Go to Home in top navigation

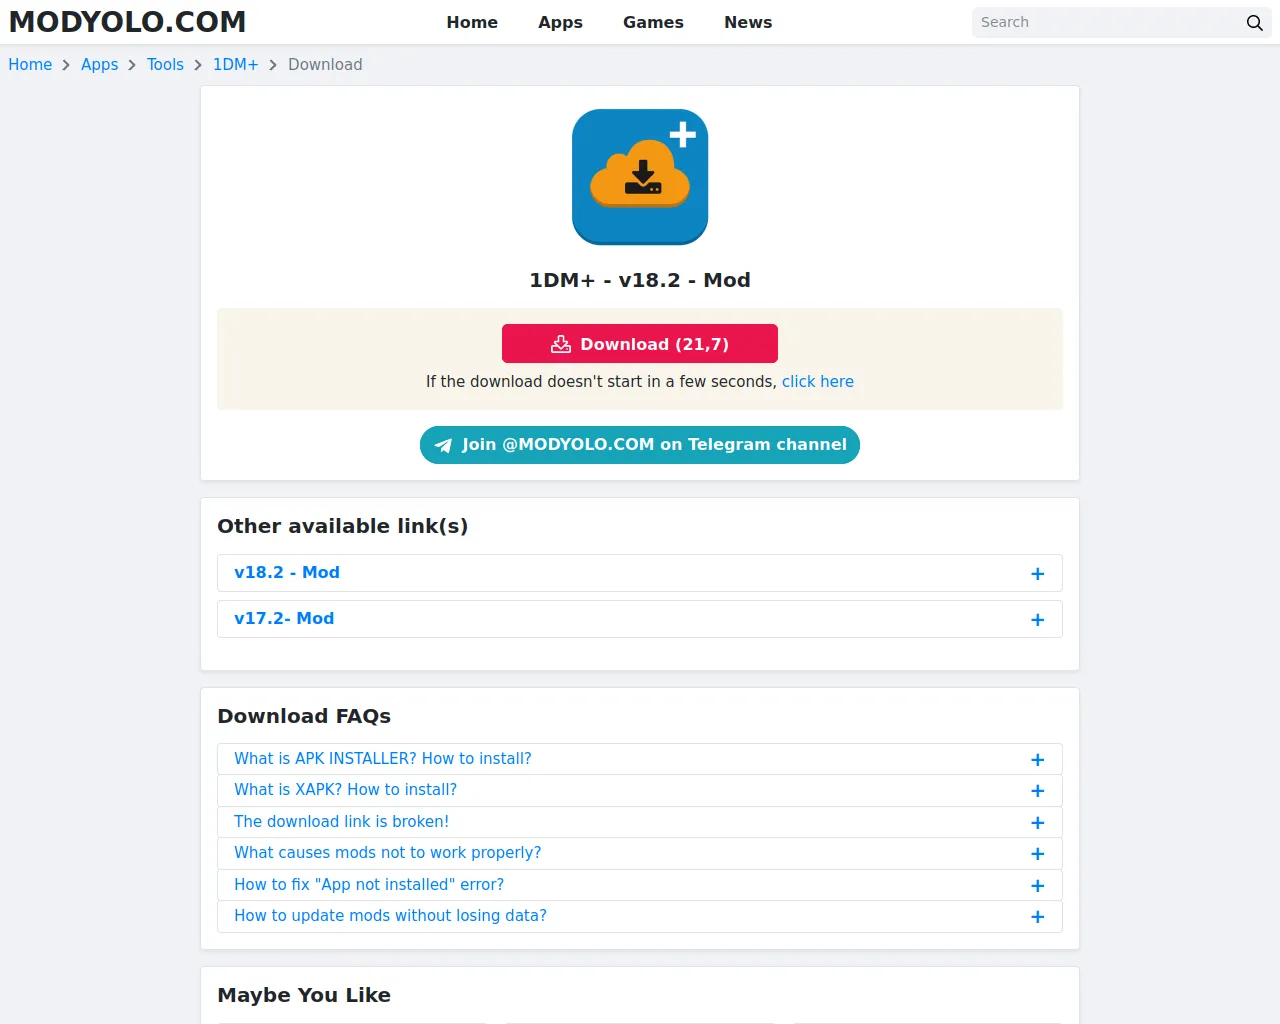coord(472,22)
